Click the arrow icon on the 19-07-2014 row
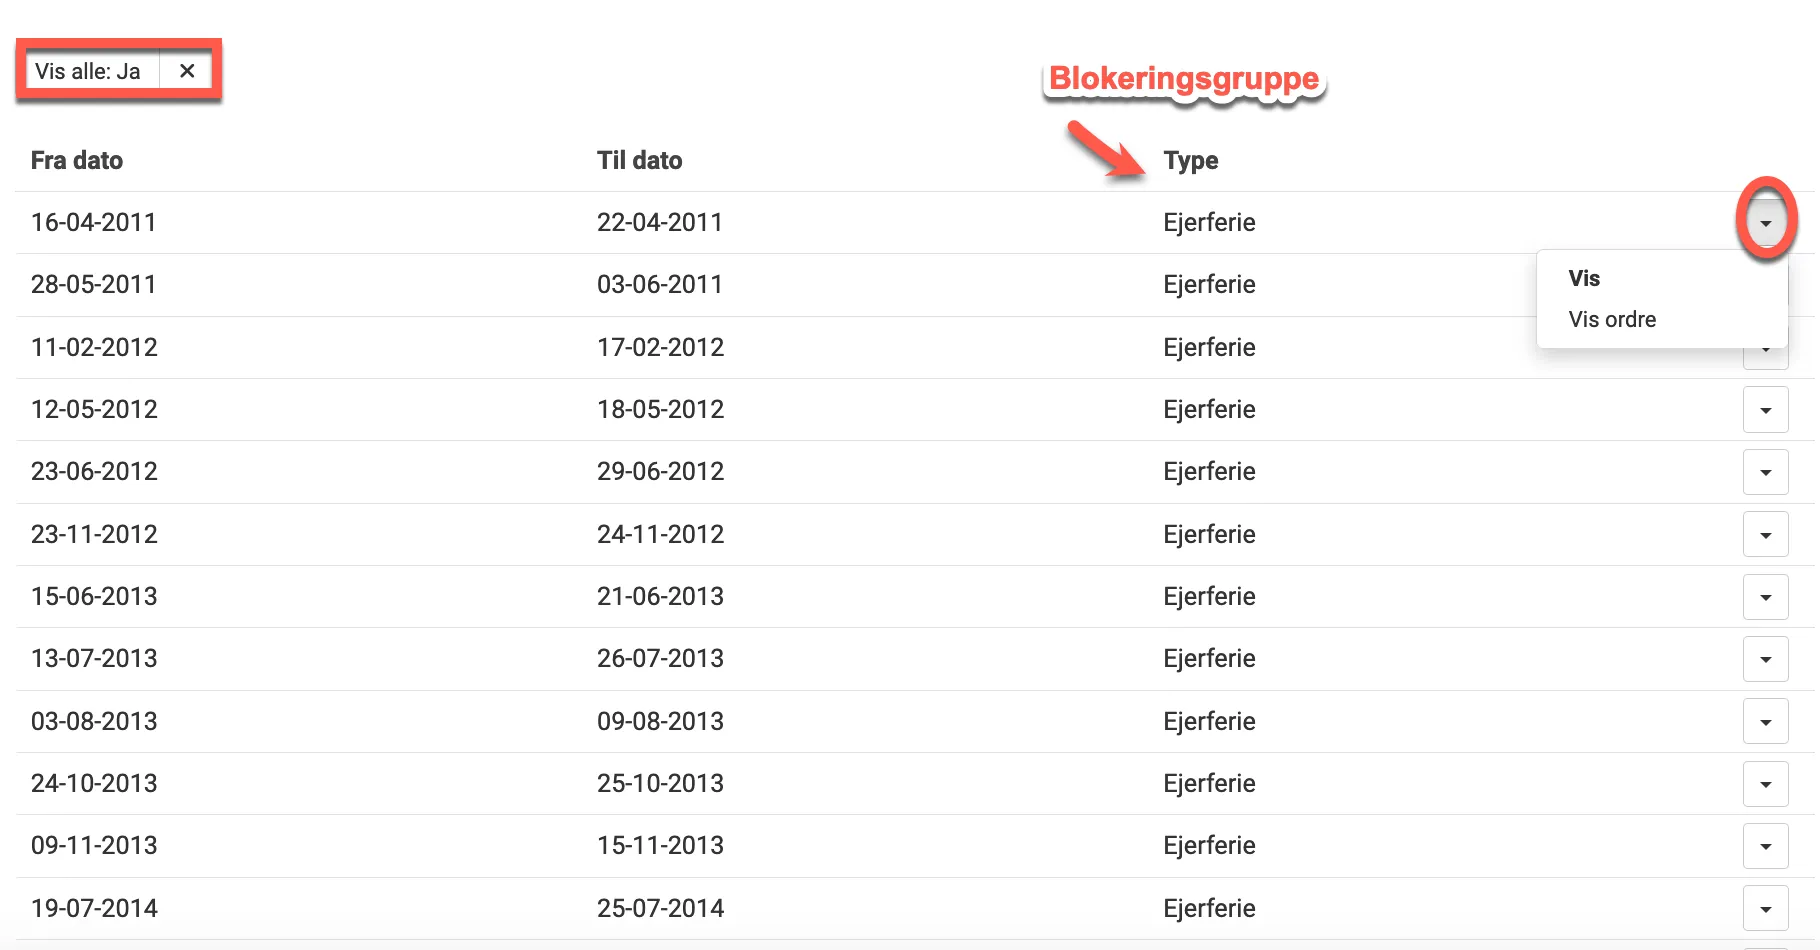The height and width of the screenshot is (950, 1820). pyautogui.click(x=1766, y=908)
